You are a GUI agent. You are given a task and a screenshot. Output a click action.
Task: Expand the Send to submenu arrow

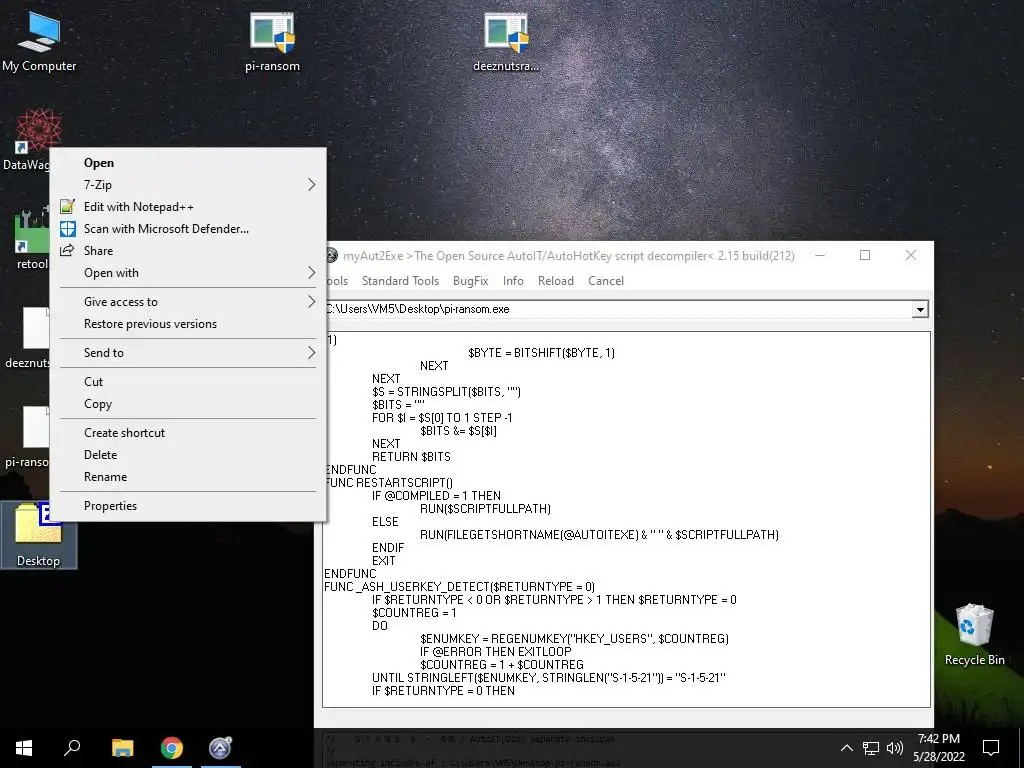pyautogui.click(x=311, y=353)
